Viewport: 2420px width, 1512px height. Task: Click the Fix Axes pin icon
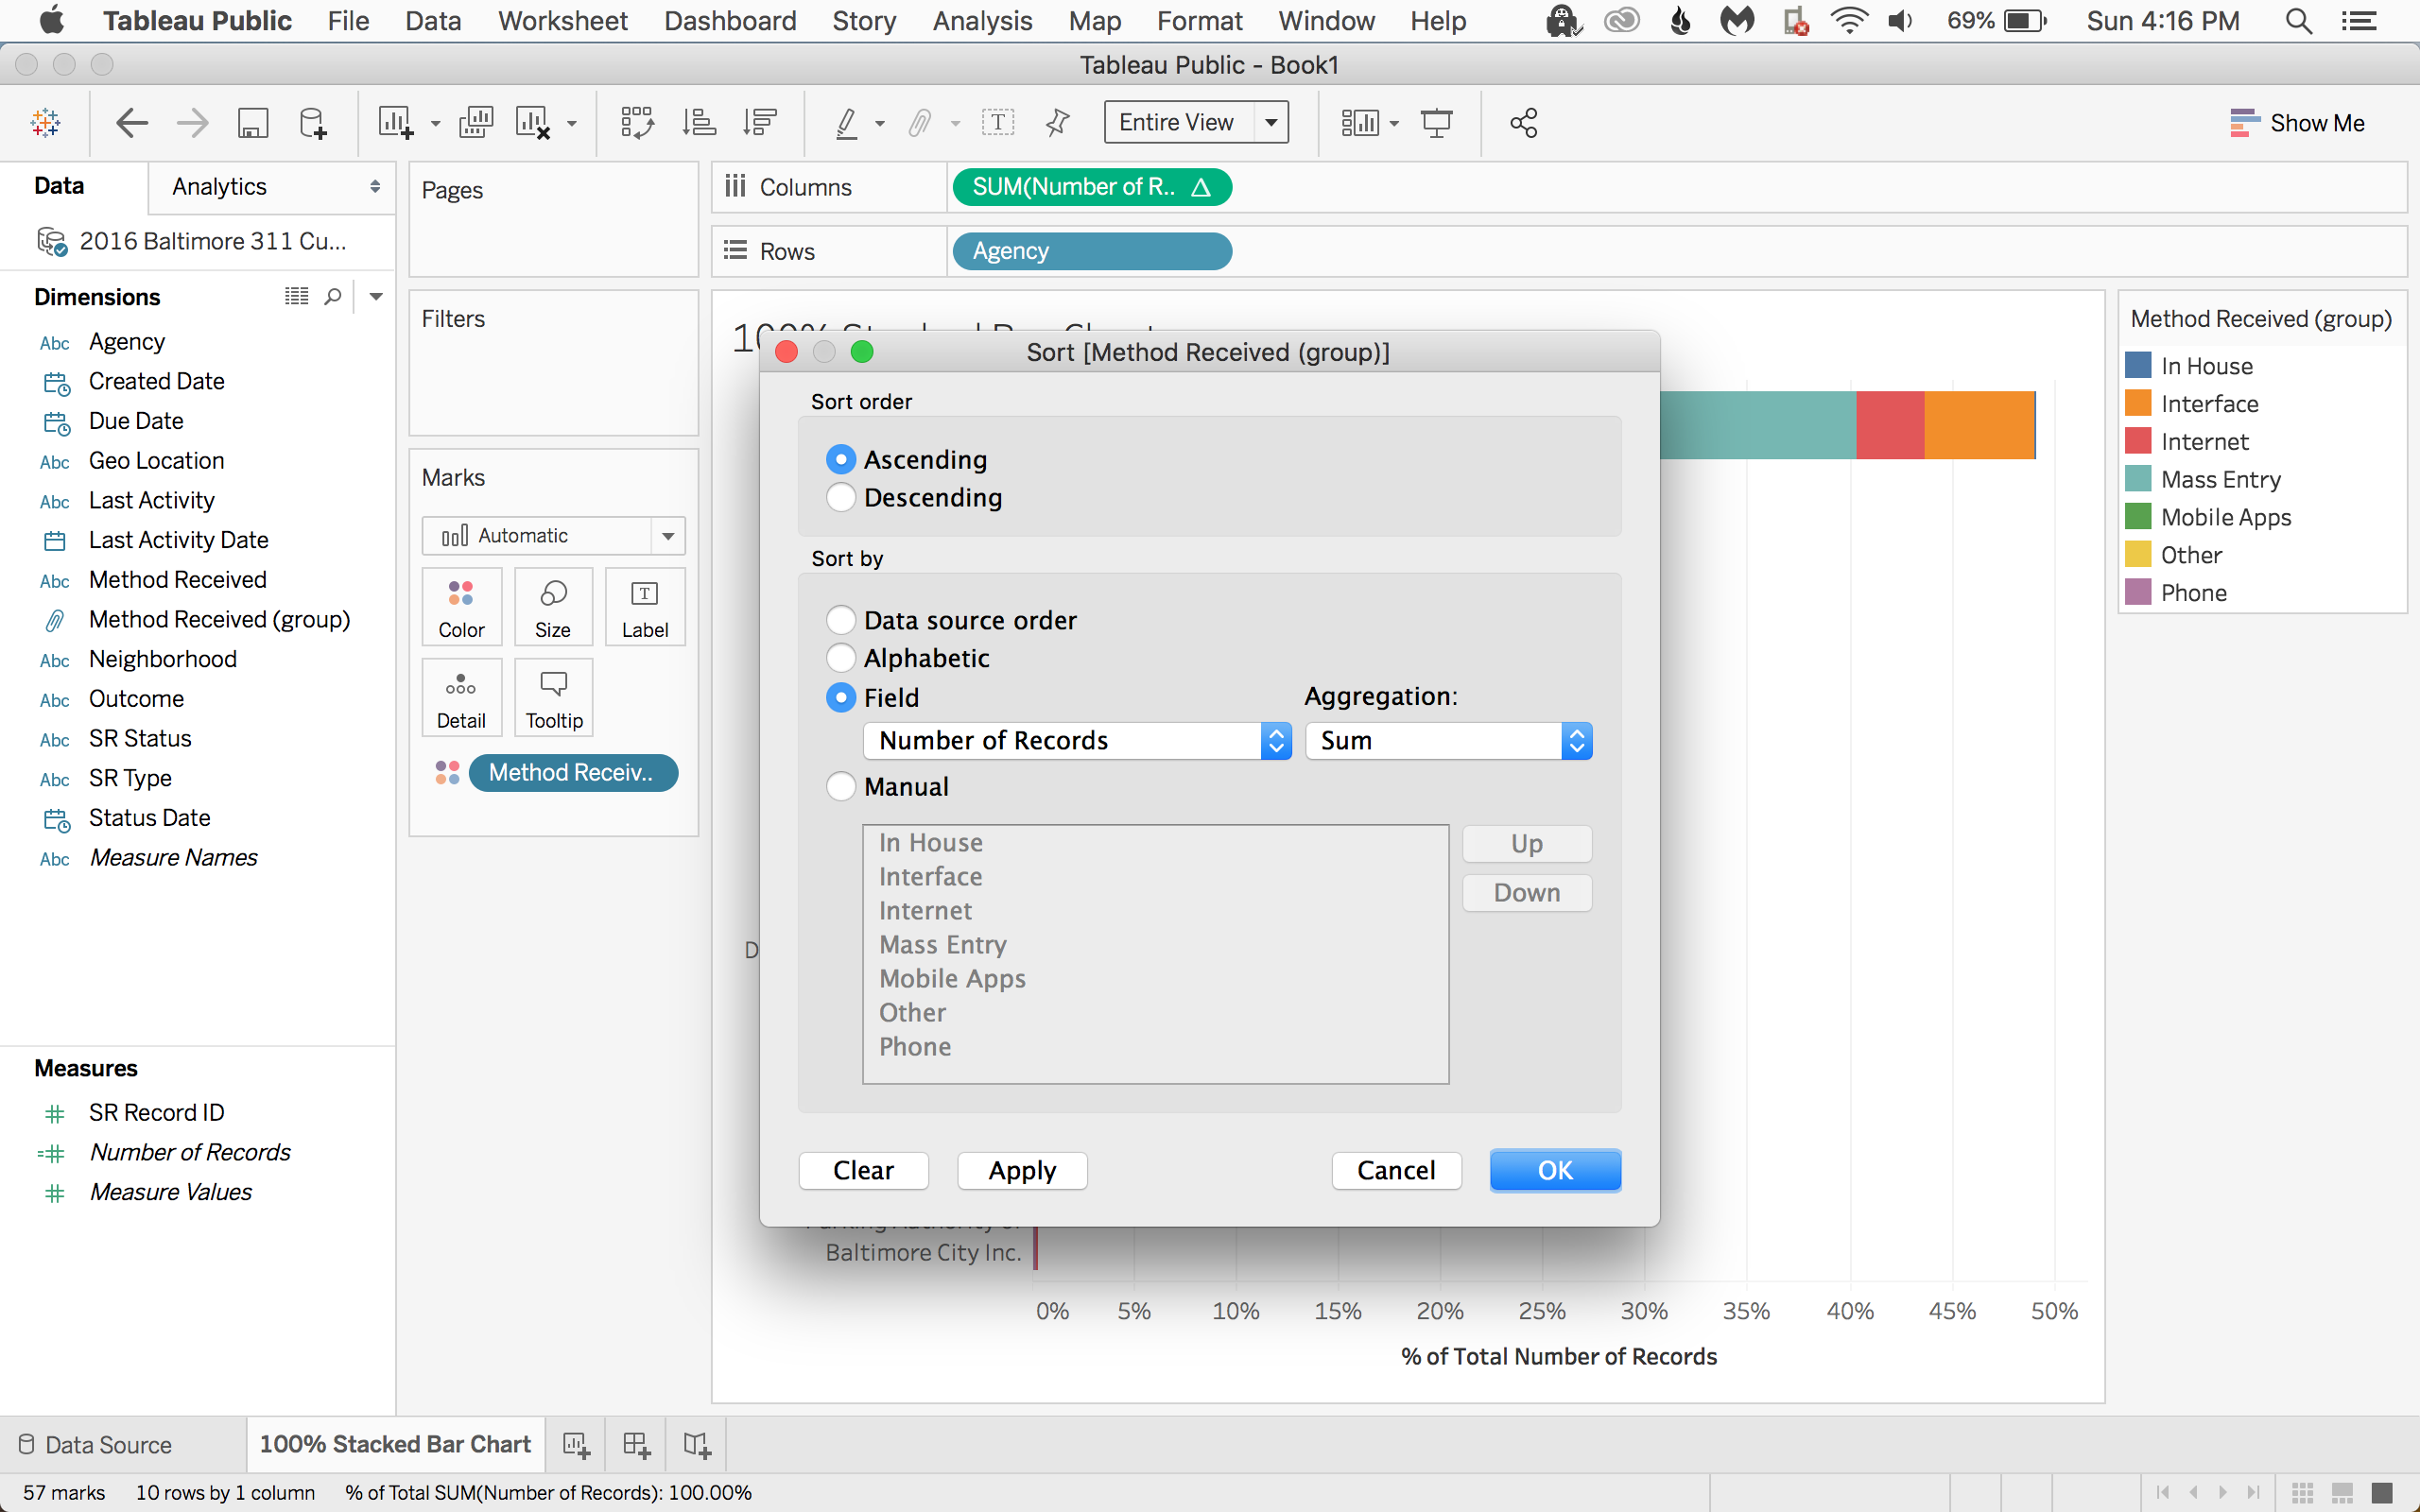coord(1057,123)
